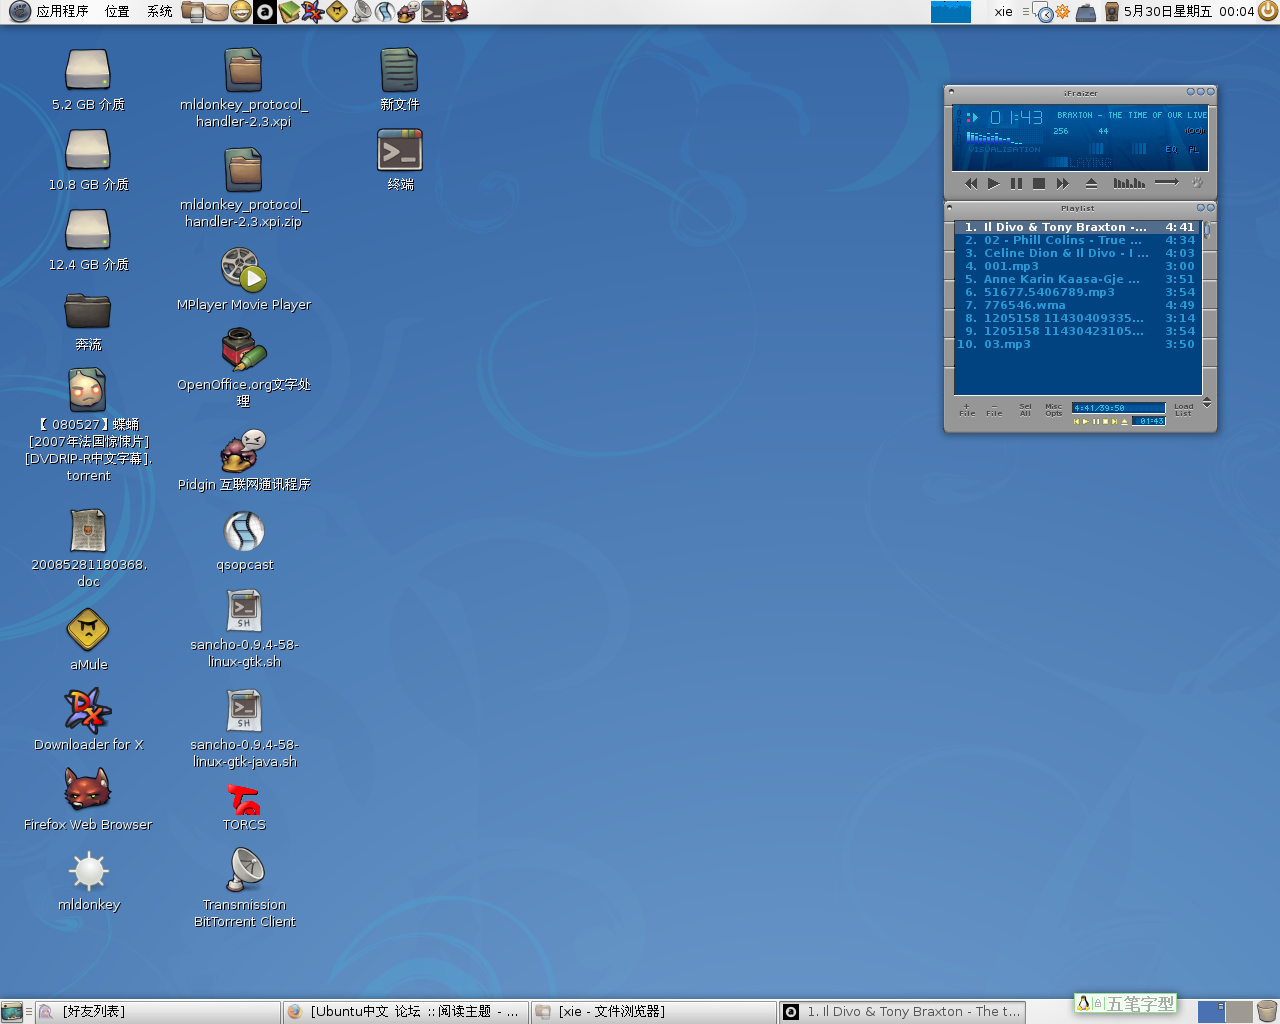Launch aMule from top panel
The width and height of the screenshot is (1280, 1024).
click(337, 12)
